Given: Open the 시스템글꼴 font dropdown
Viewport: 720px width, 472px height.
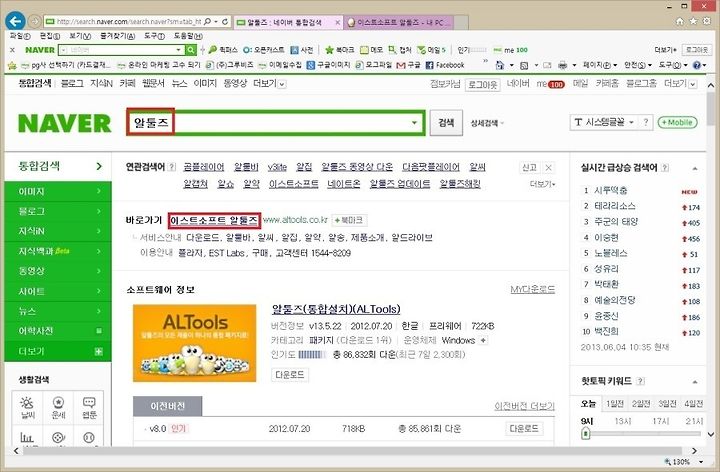Looking at the screenshot, I should point(604,122).
